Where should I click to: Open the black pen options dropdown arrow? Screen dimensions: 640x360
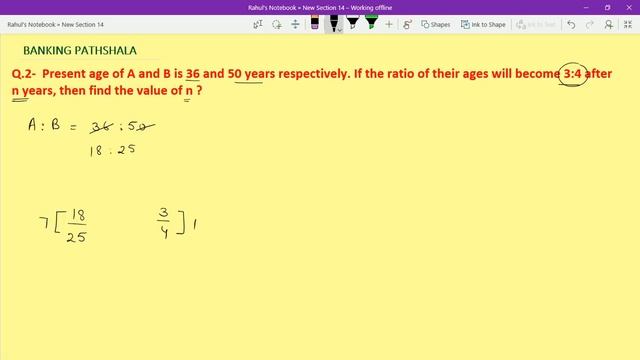click(340, 30)
